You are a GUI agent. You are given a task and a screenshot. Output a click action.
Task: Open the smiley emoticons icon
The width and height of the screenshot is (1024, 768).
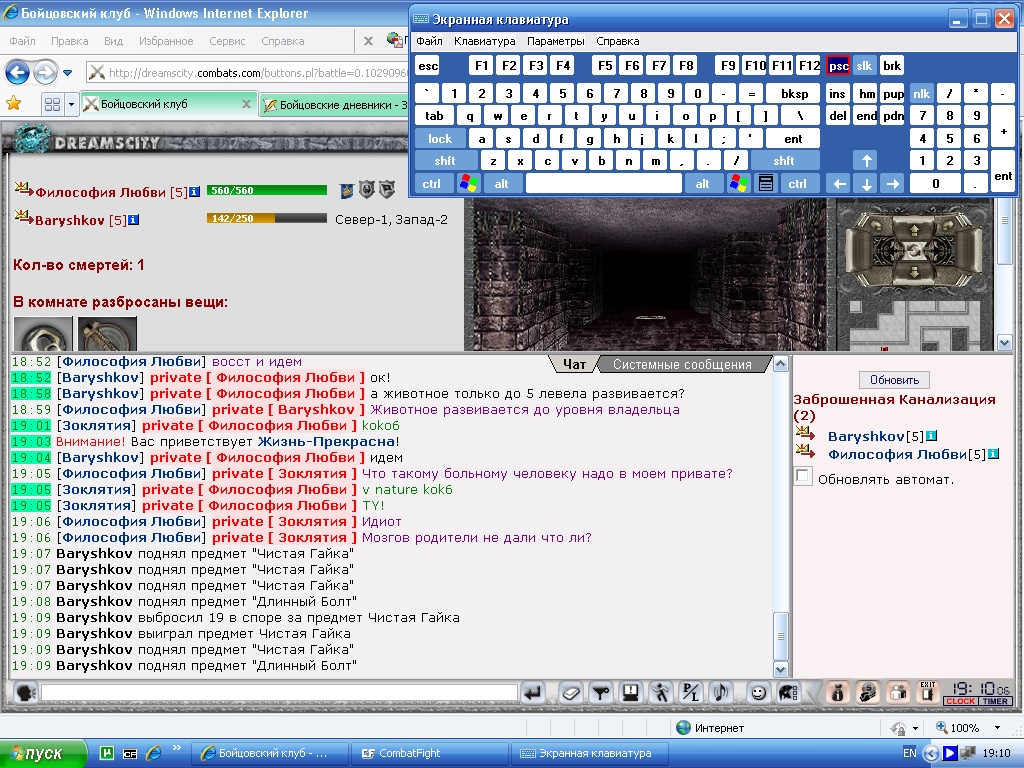758,693
